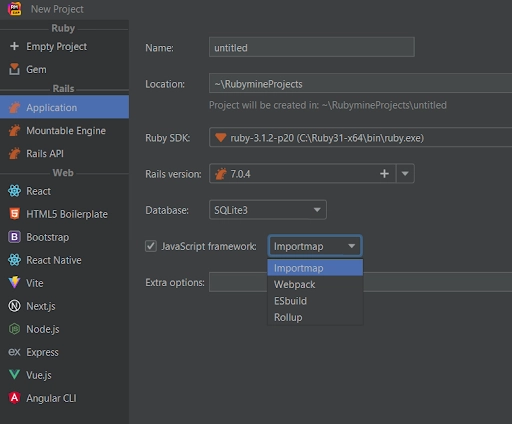Click the Node.js hexagon icon
This screenshot has height=424, width=512.
coord(14,329)
